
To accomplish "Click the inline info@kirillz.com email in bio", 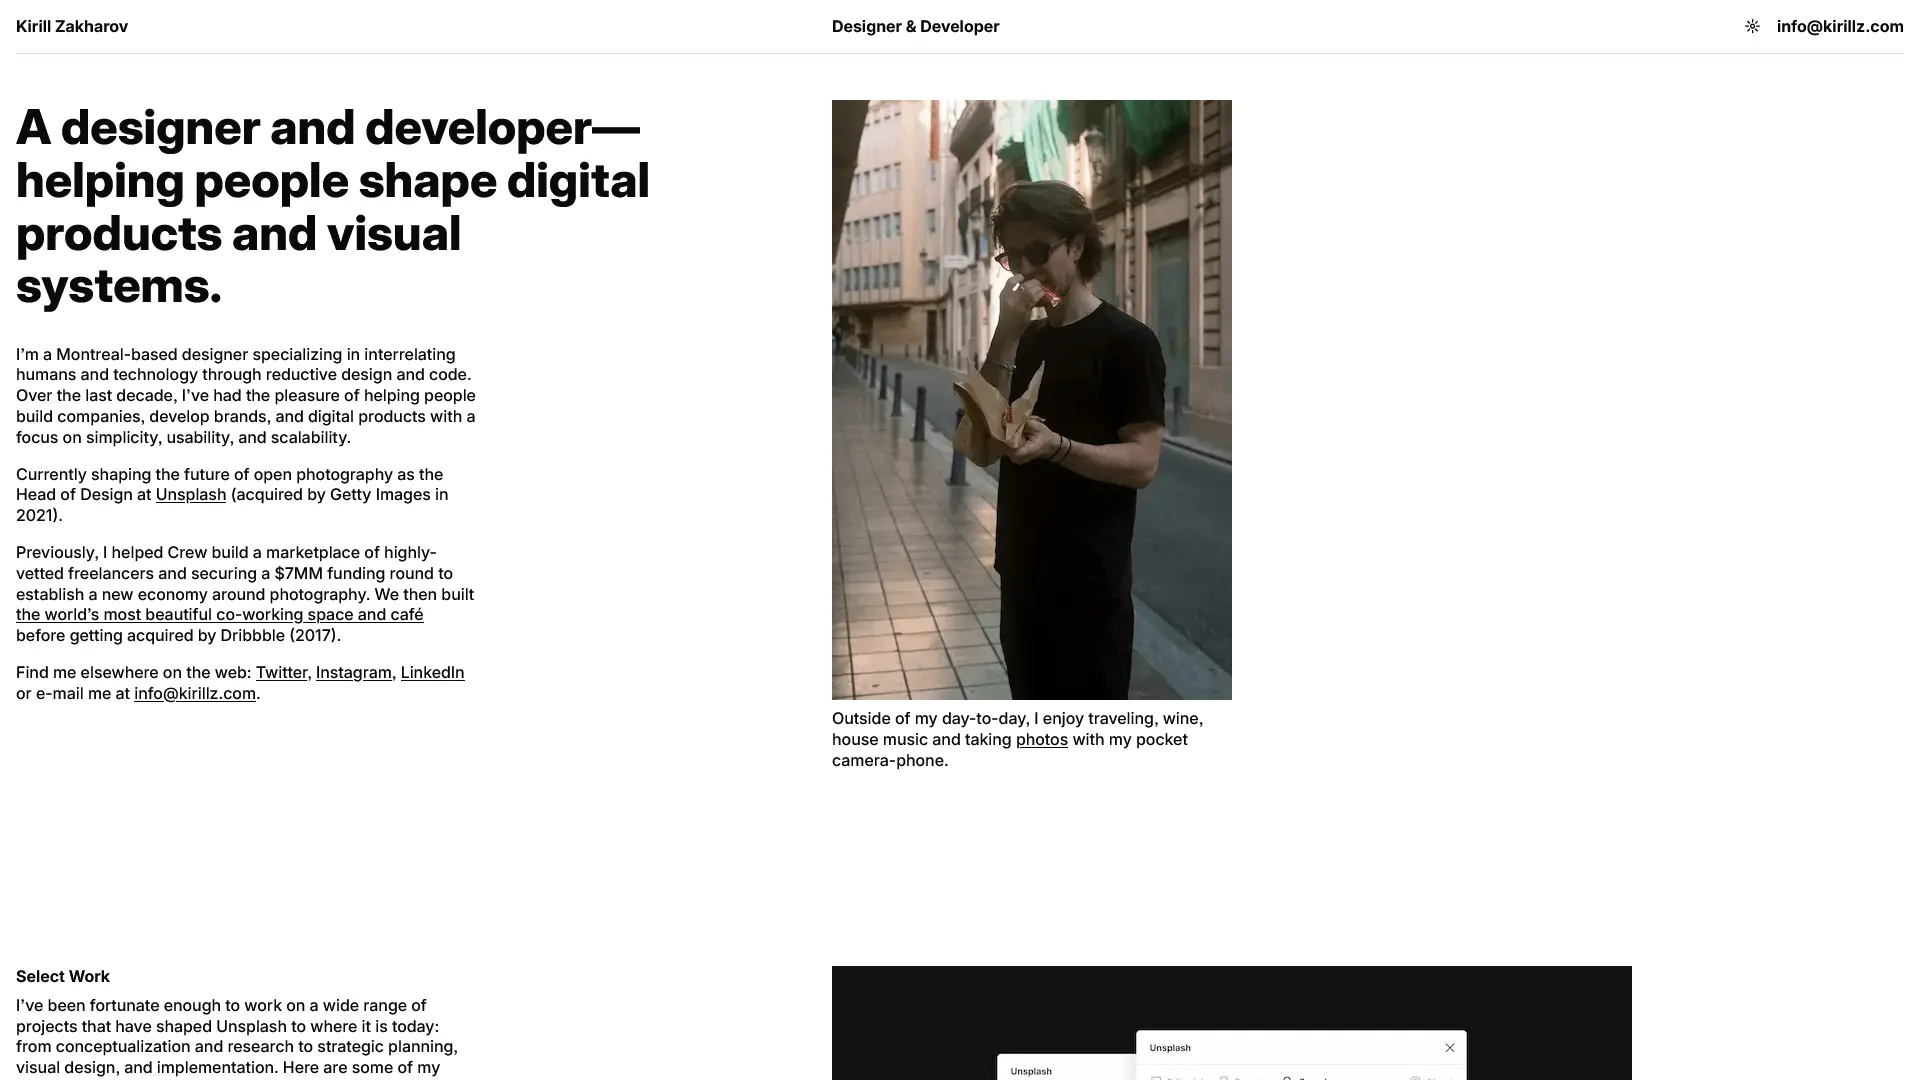I will [x=195, y=694].
